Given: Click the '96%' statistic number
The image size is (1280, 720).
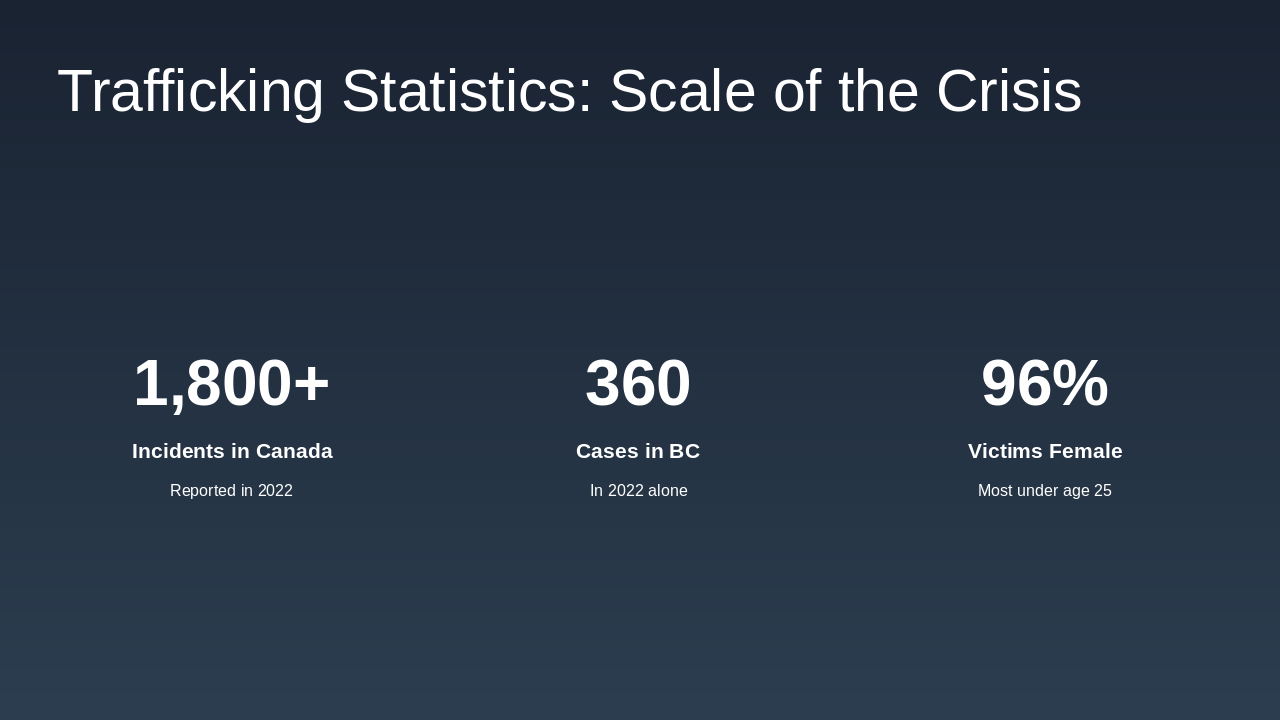Looking at the screenshot, I should [x=1044, y=383].
